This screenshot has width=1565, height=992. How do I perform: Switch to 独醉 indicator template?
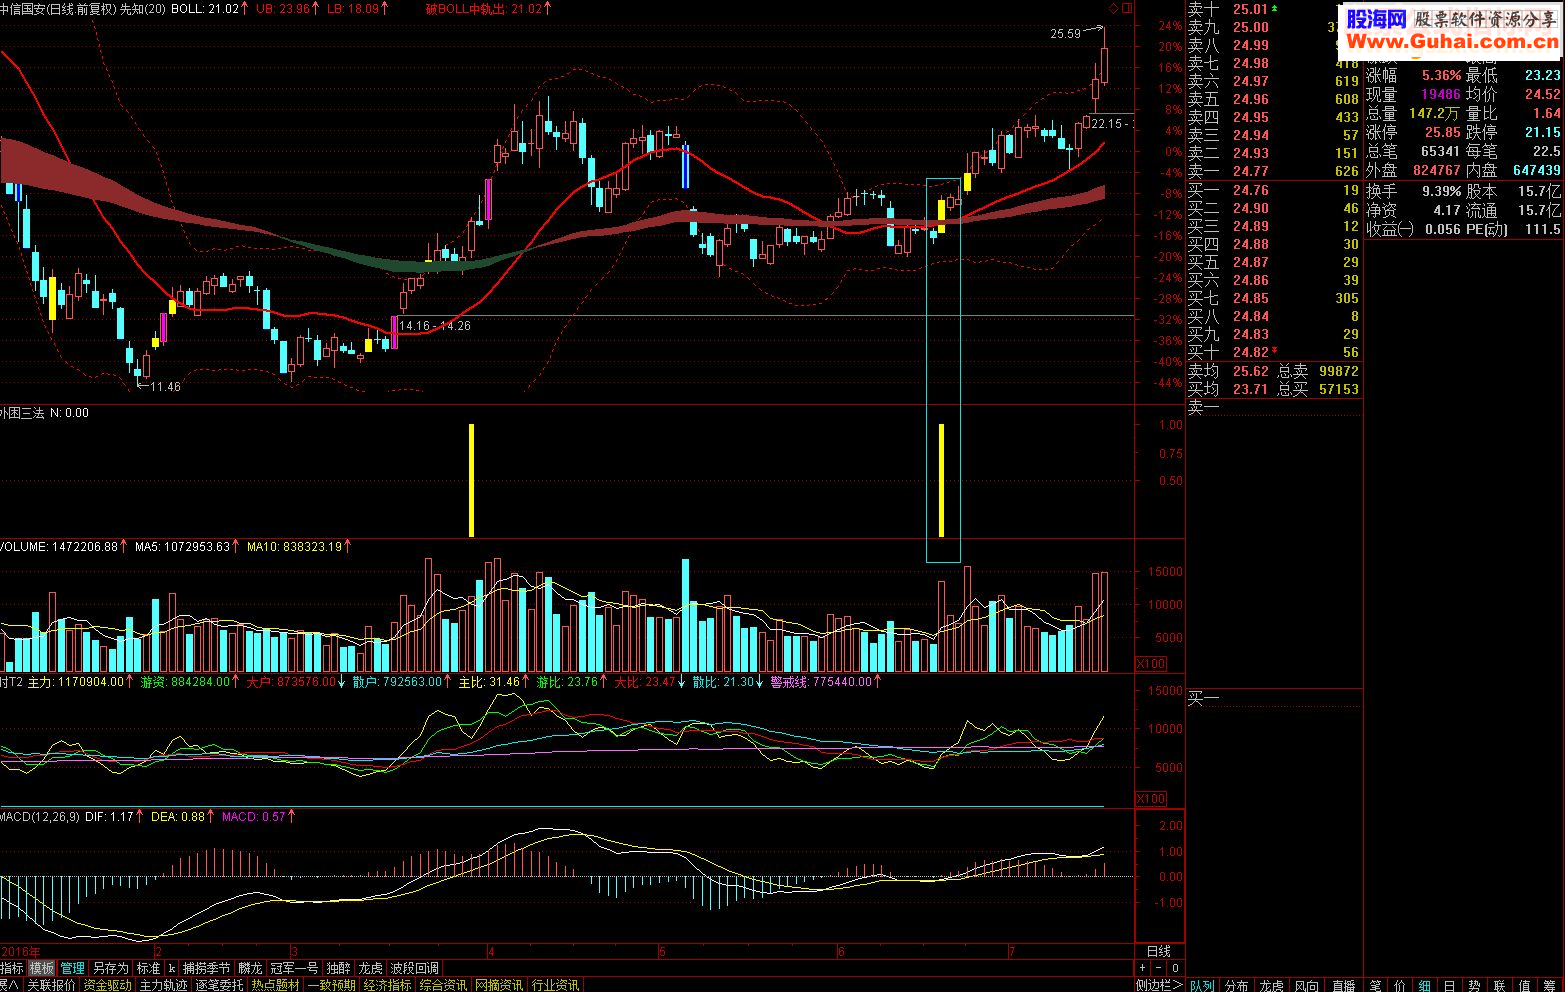[x=338, y=968]
